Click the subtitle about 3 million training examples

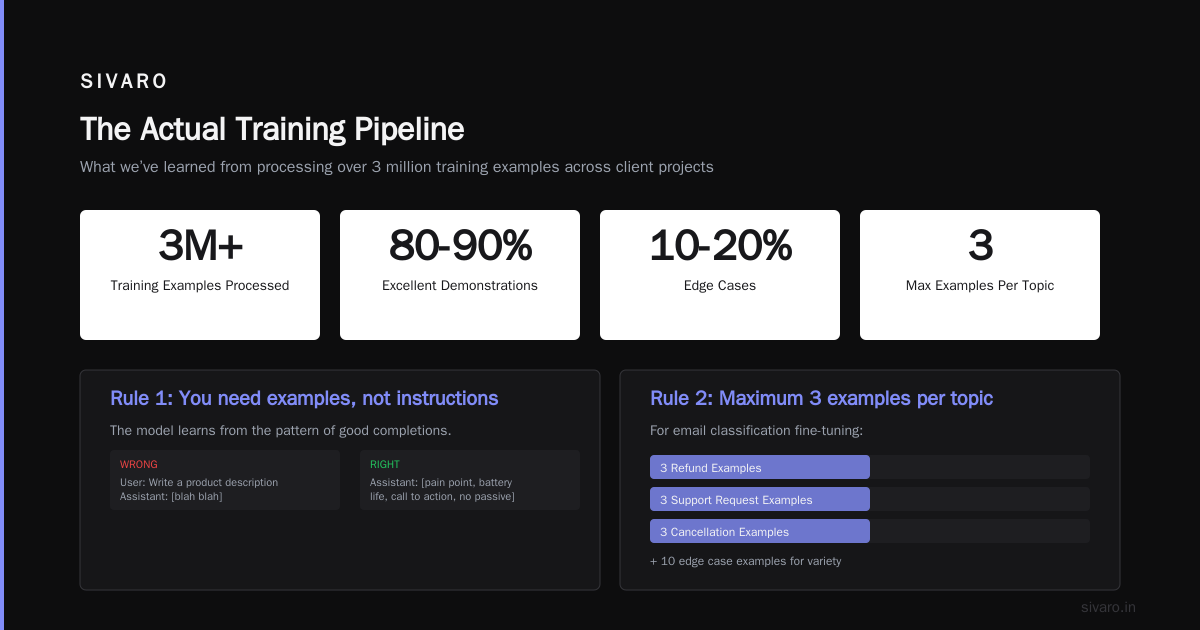pyautogui.click(x=397, y=167)
